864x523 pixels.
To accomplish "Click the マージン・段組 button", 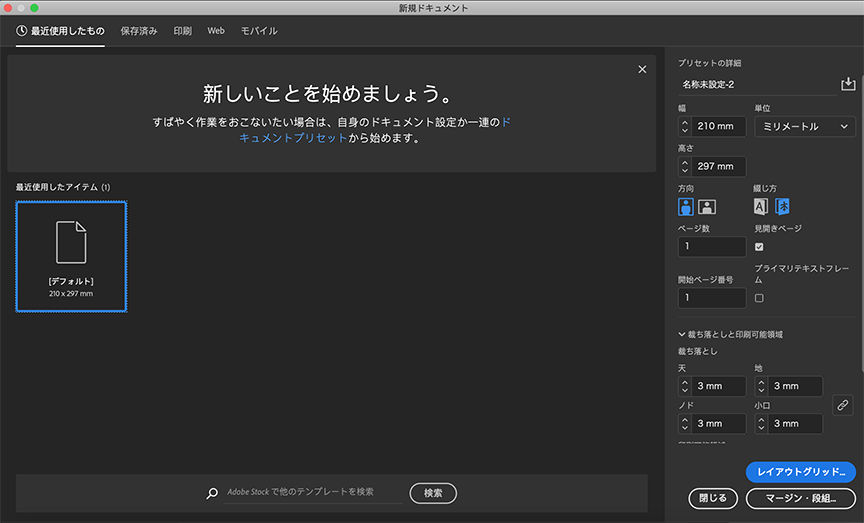I will [x=801, y=498].
